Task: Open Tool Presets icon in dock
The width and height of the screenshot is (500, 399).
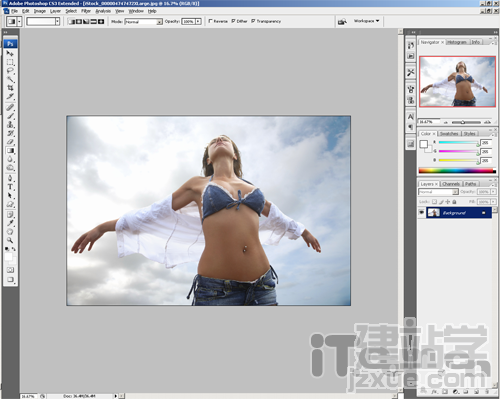Action: coord(411,72)
